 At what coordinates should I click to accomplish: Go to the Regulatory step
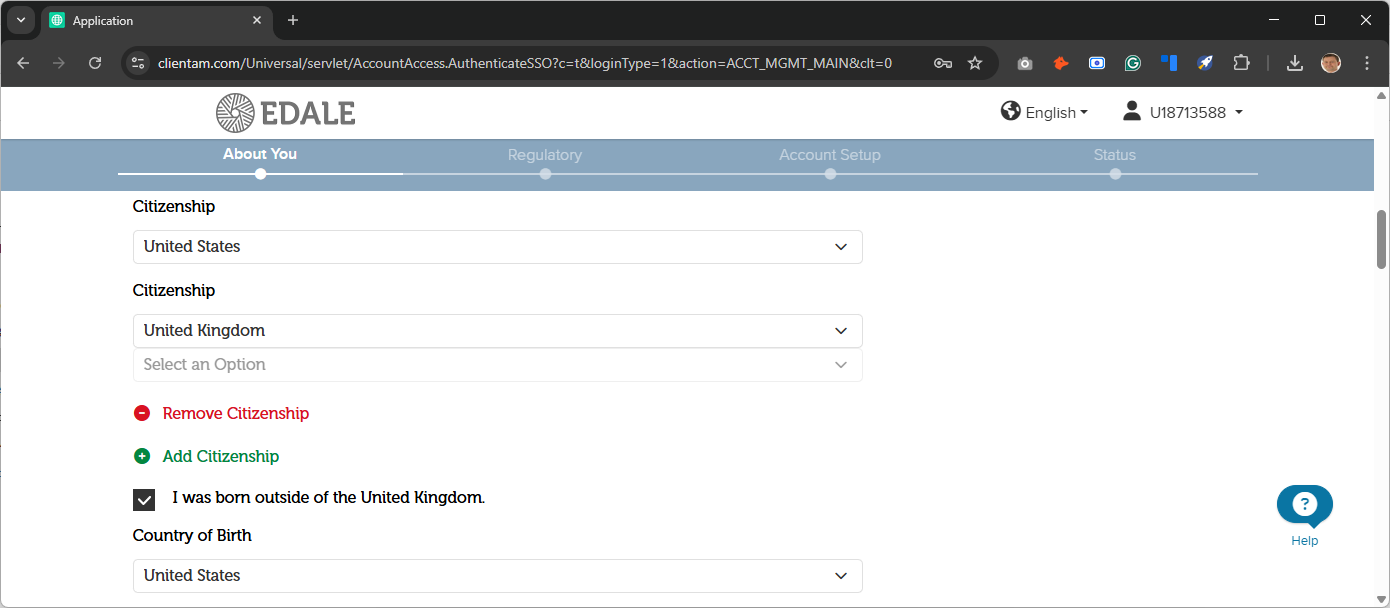tap(545, 155)
